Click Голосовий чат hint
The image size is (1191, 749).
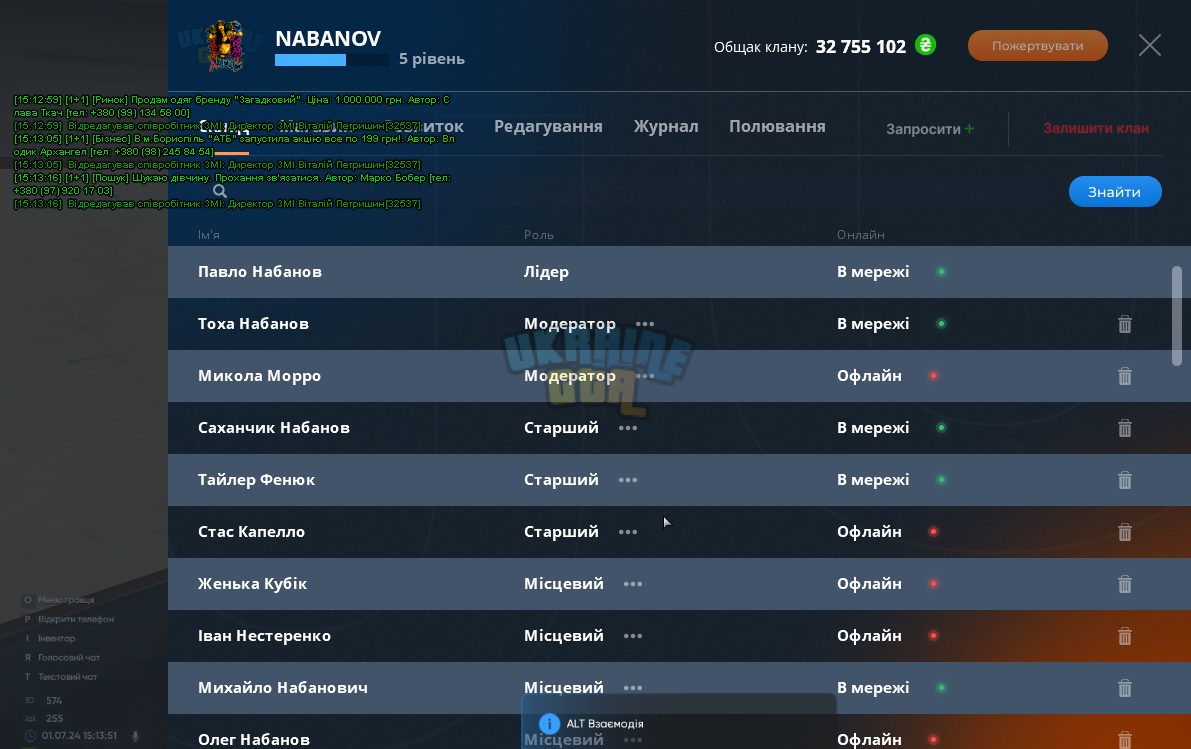click(x=69, y=658)
